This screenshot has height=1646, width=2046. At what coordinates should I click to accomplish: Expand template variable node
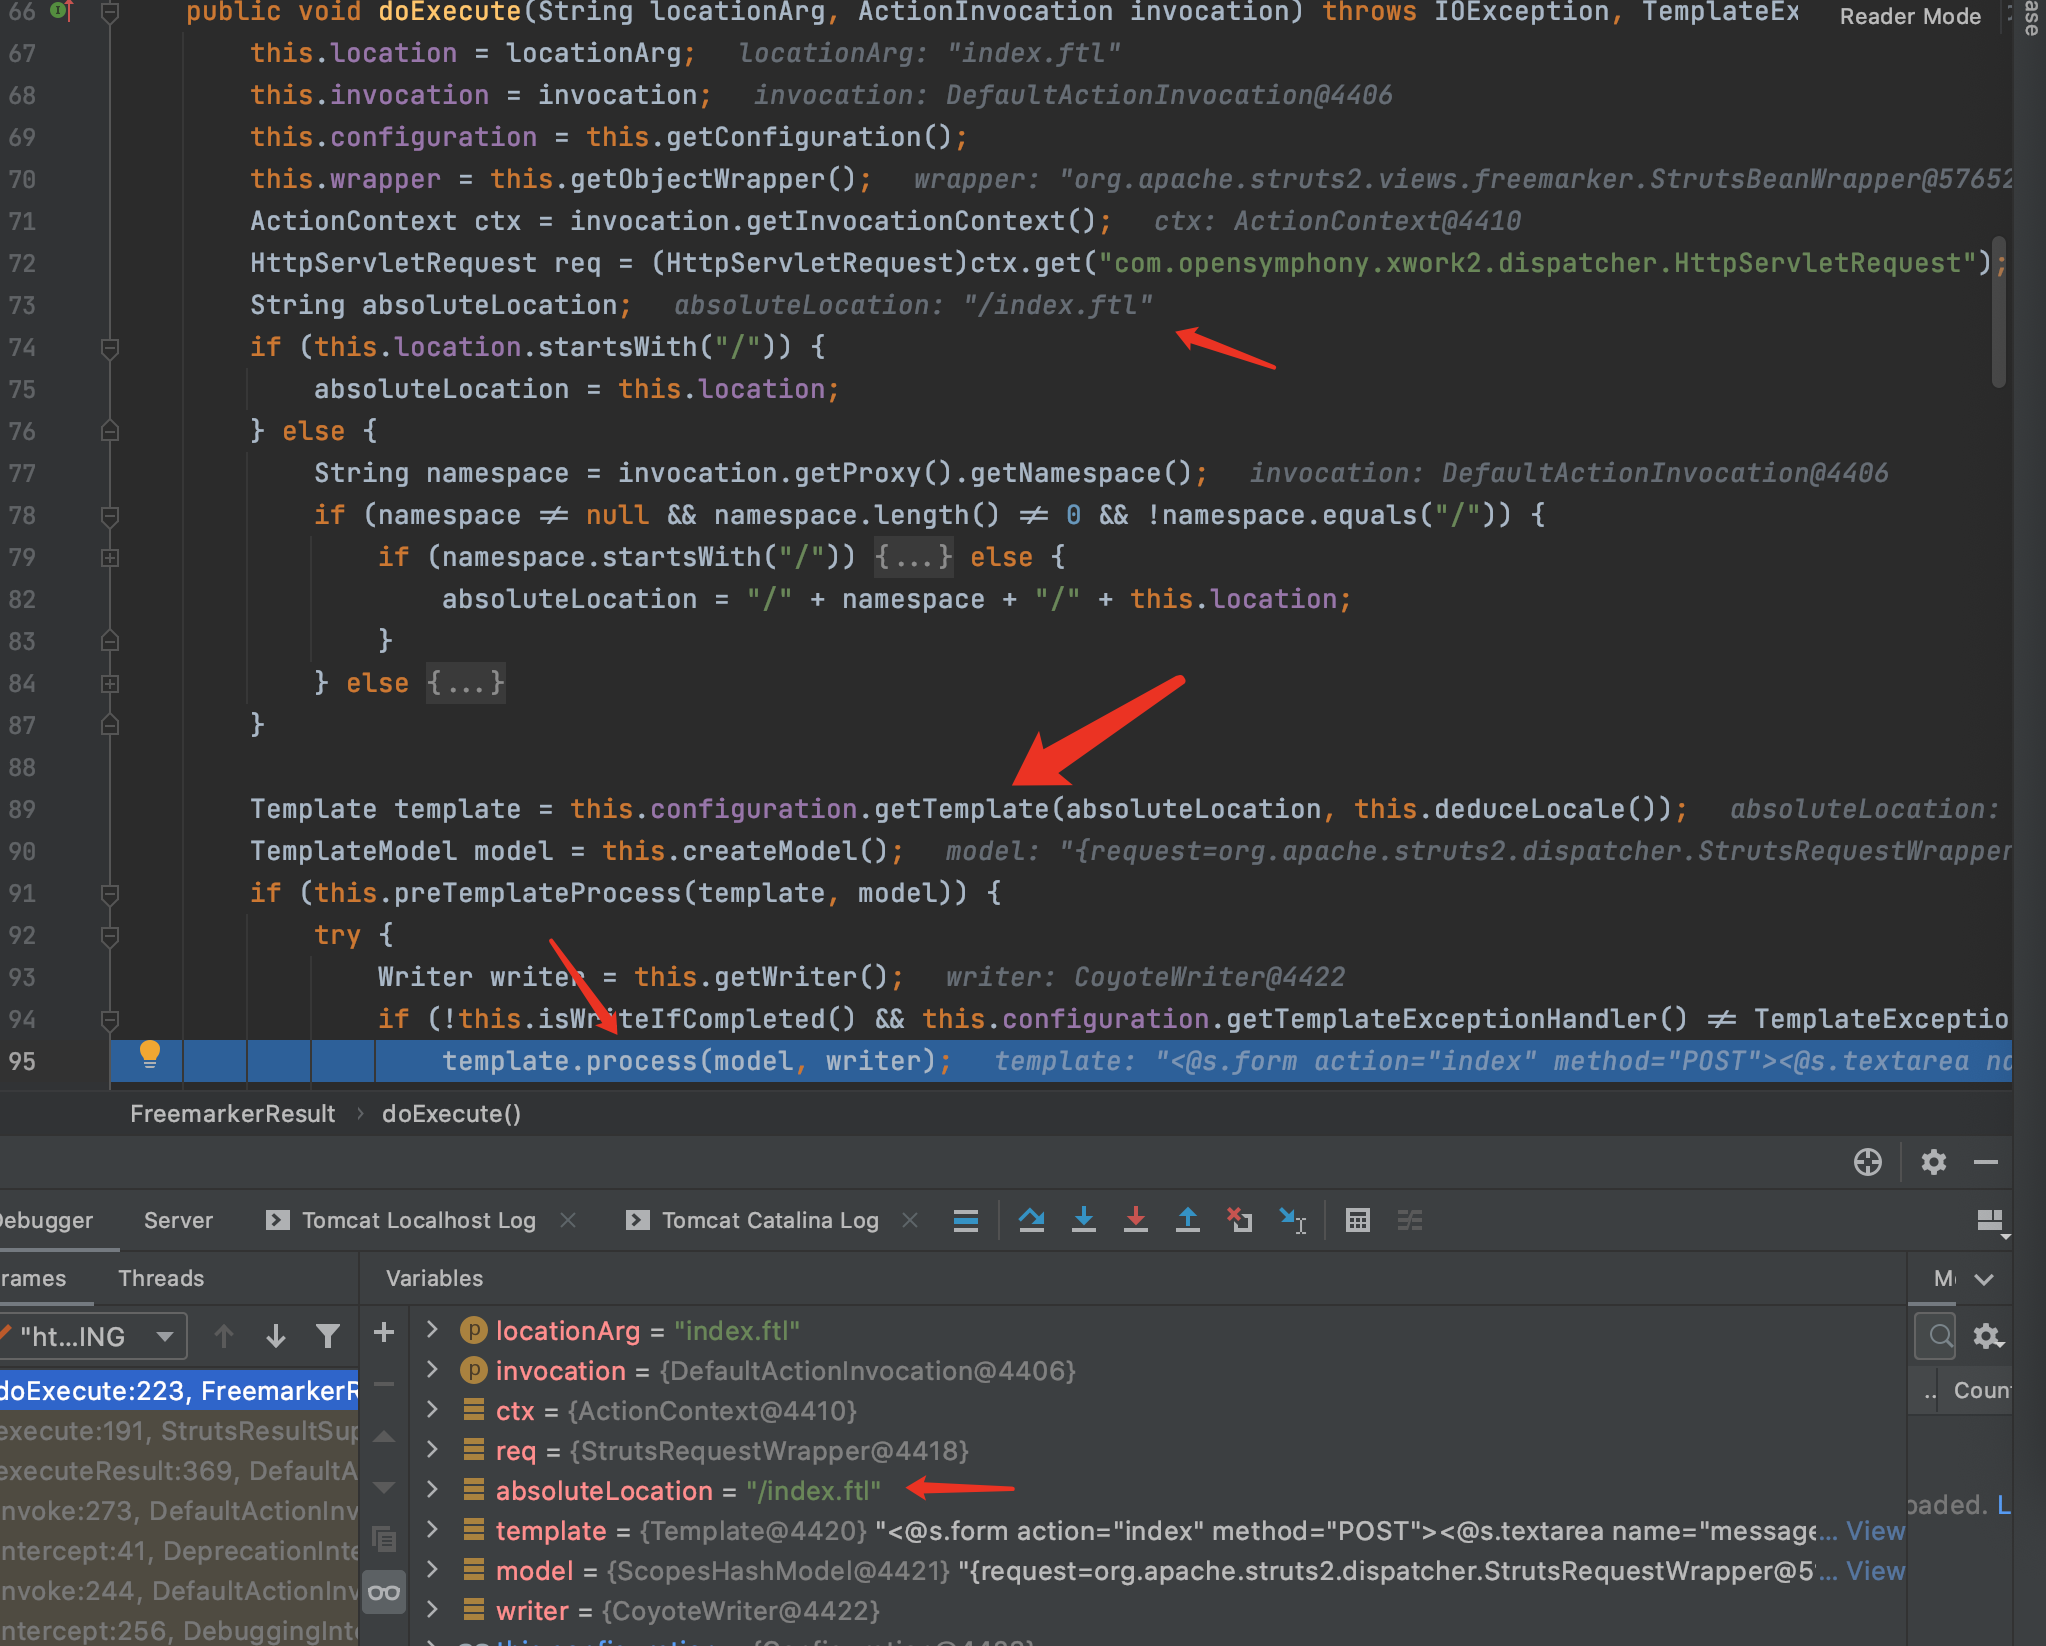point(432,1529)
